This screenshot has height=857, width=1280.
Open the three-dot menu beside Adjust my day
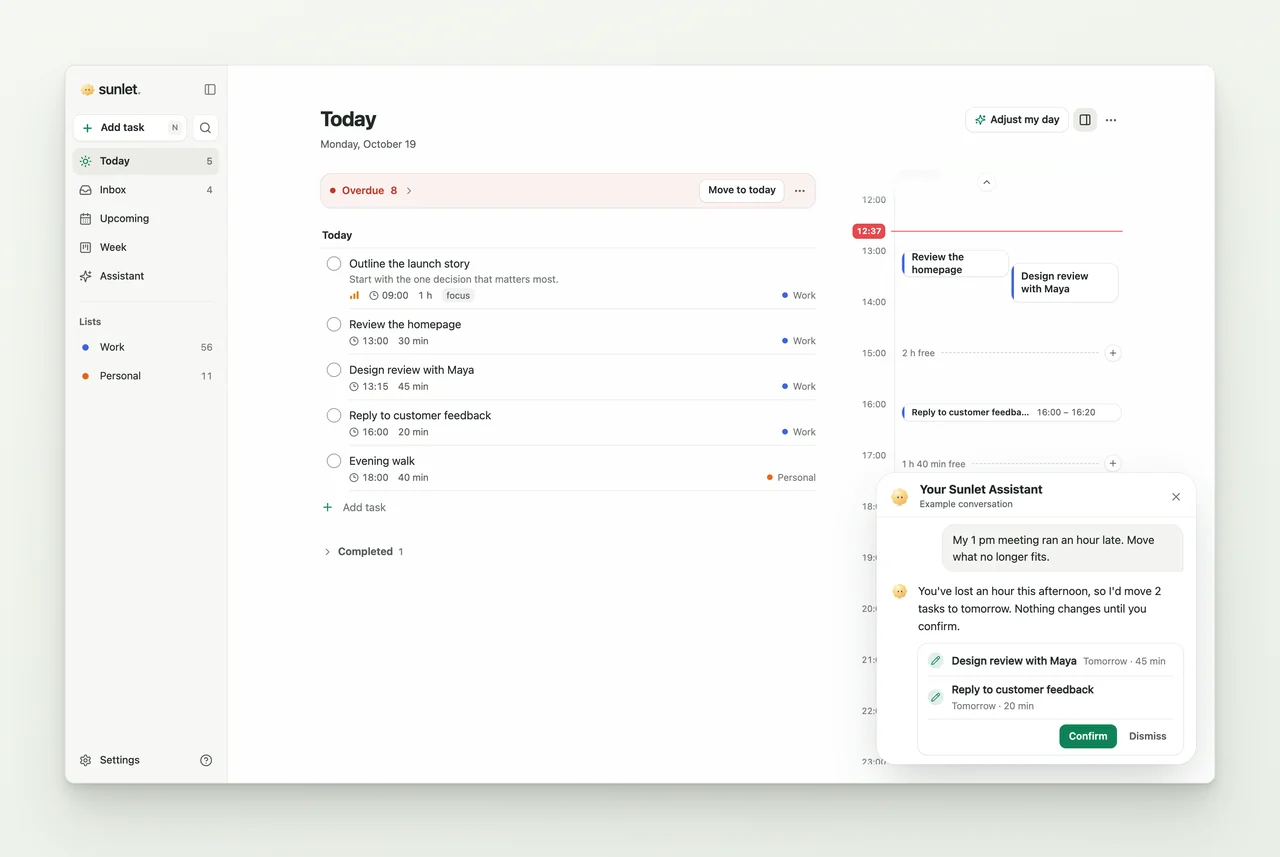pos(1111,120)
